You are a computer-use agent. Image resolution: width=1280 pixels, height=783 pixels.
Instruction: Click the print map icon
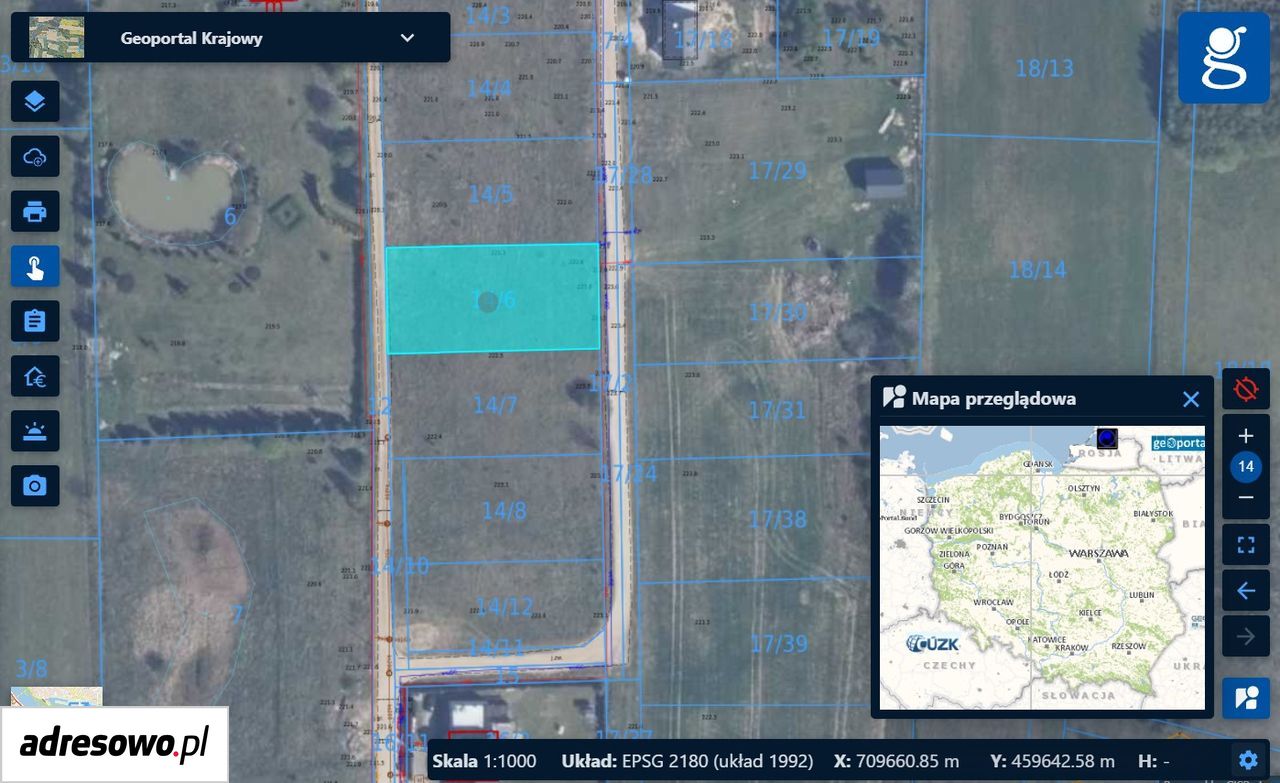pos(35,211)
